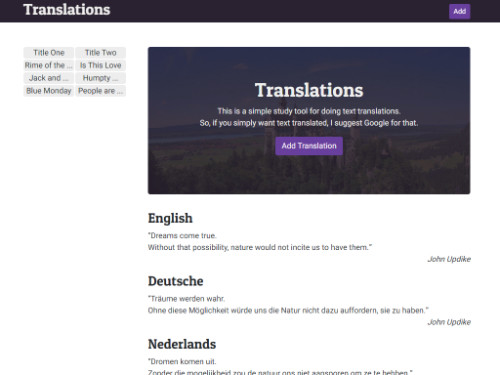
Task: Click the Deutsche section heading
Action: (176, 281)
